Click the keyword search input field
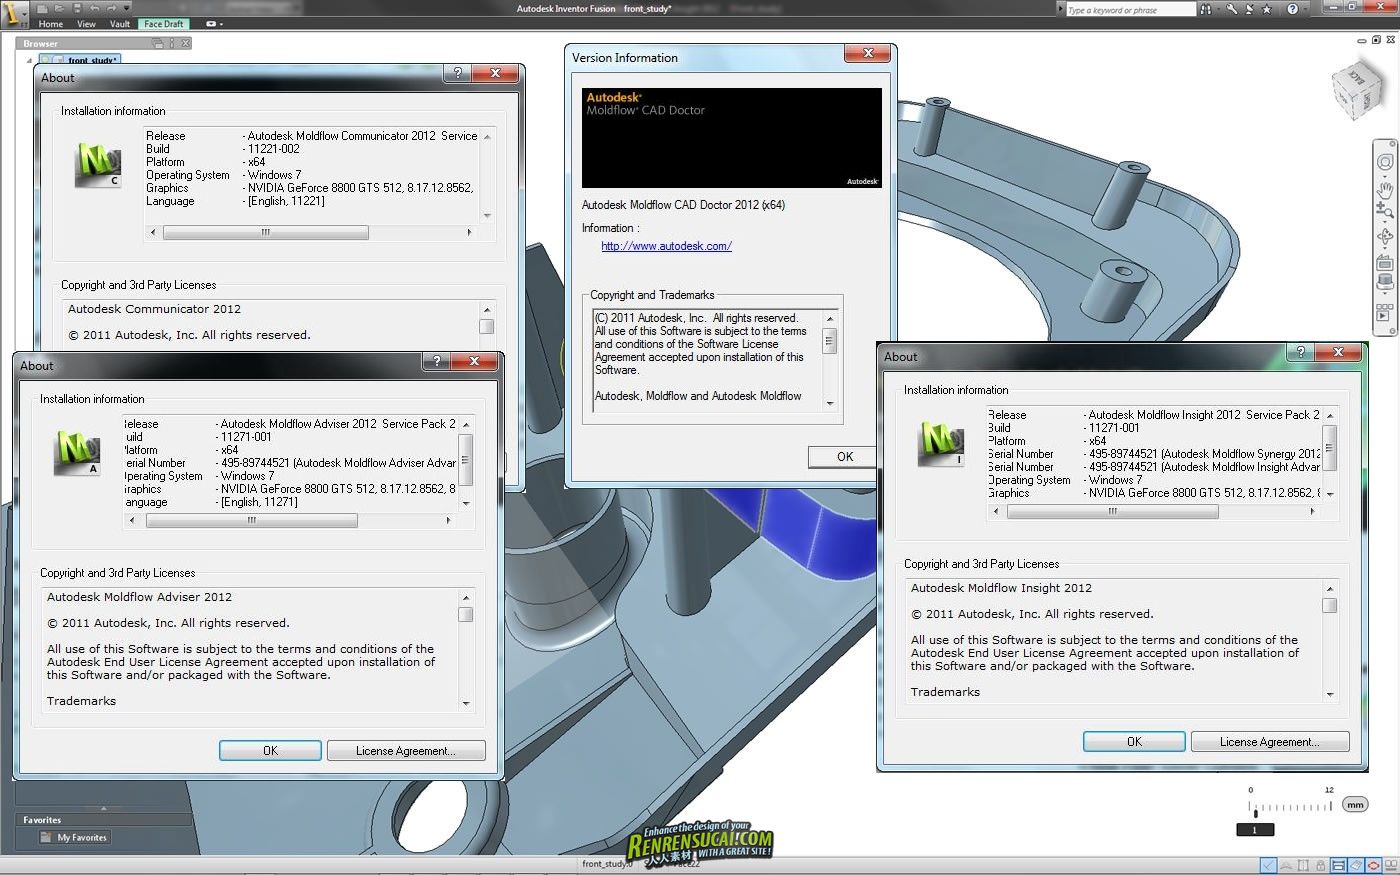 [x=1131, y=10]
